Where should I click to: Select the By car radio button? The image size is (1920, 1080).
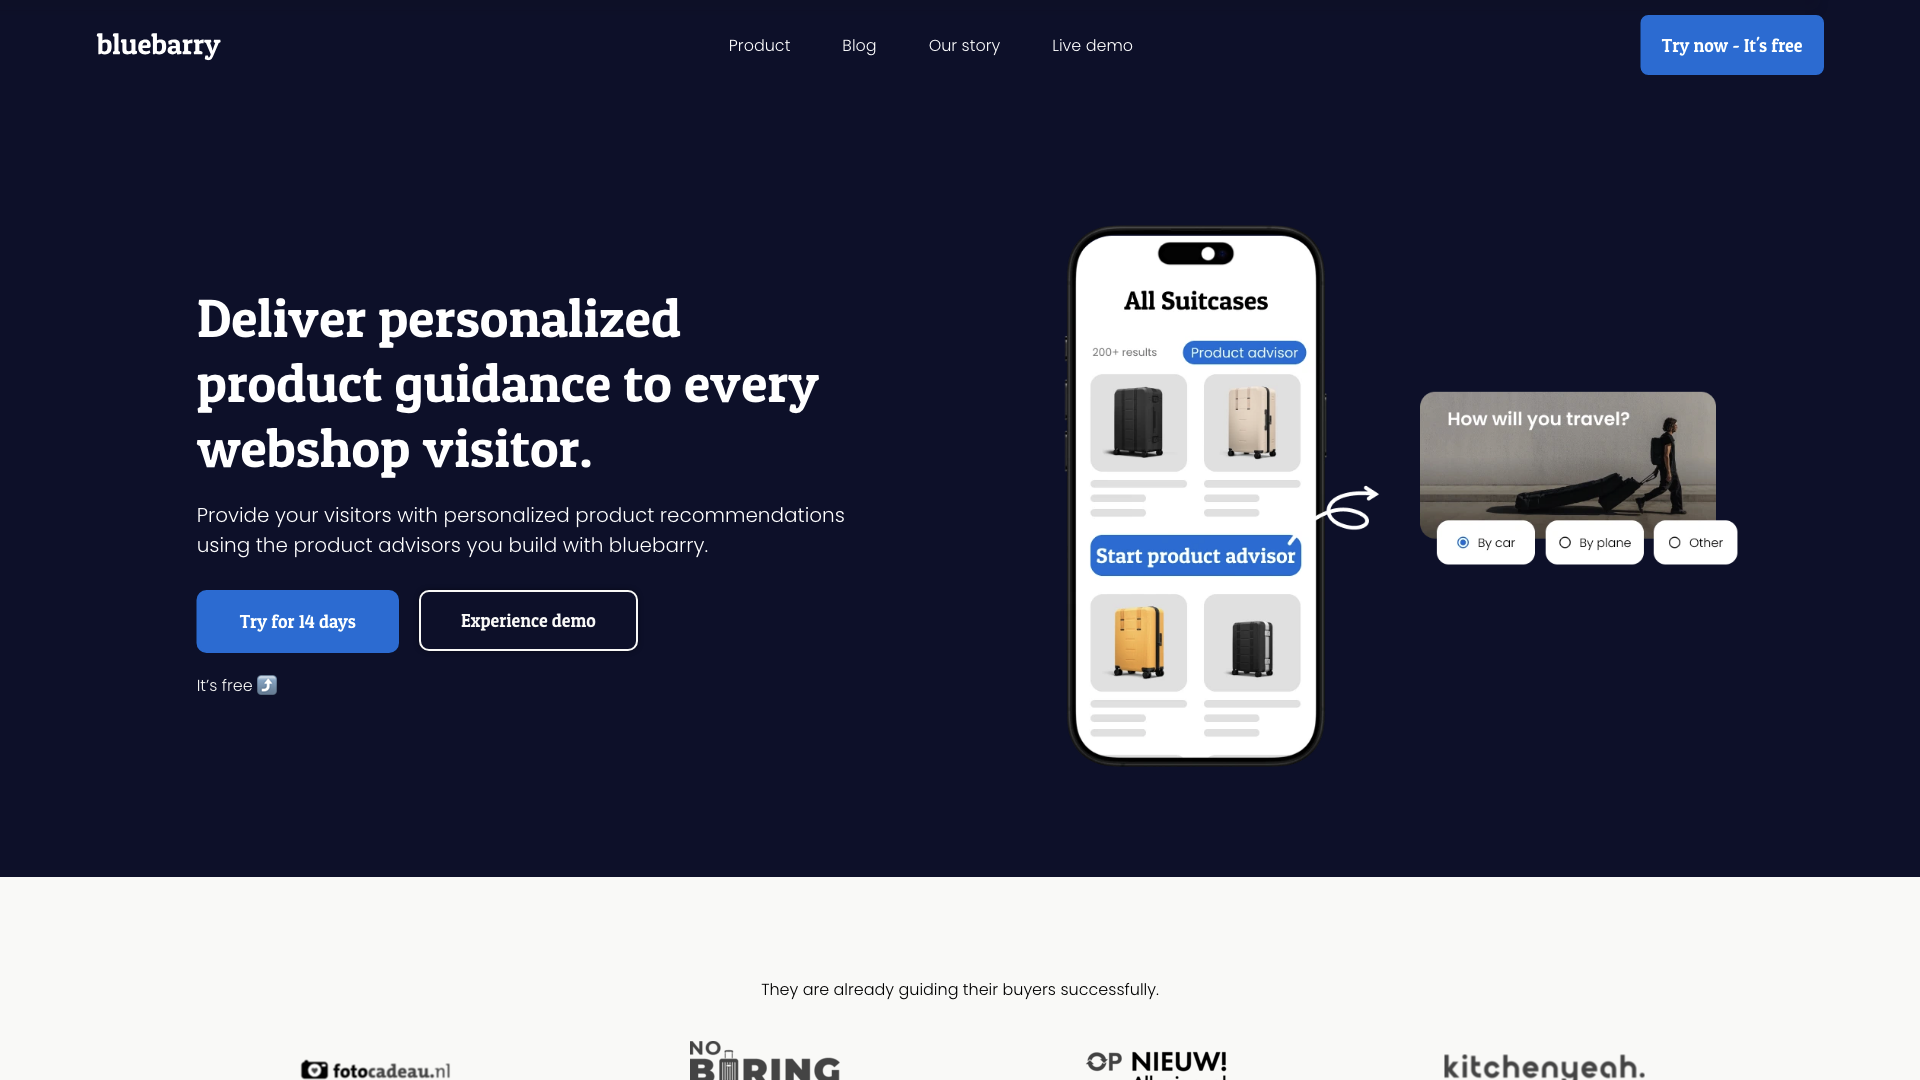1462,542
